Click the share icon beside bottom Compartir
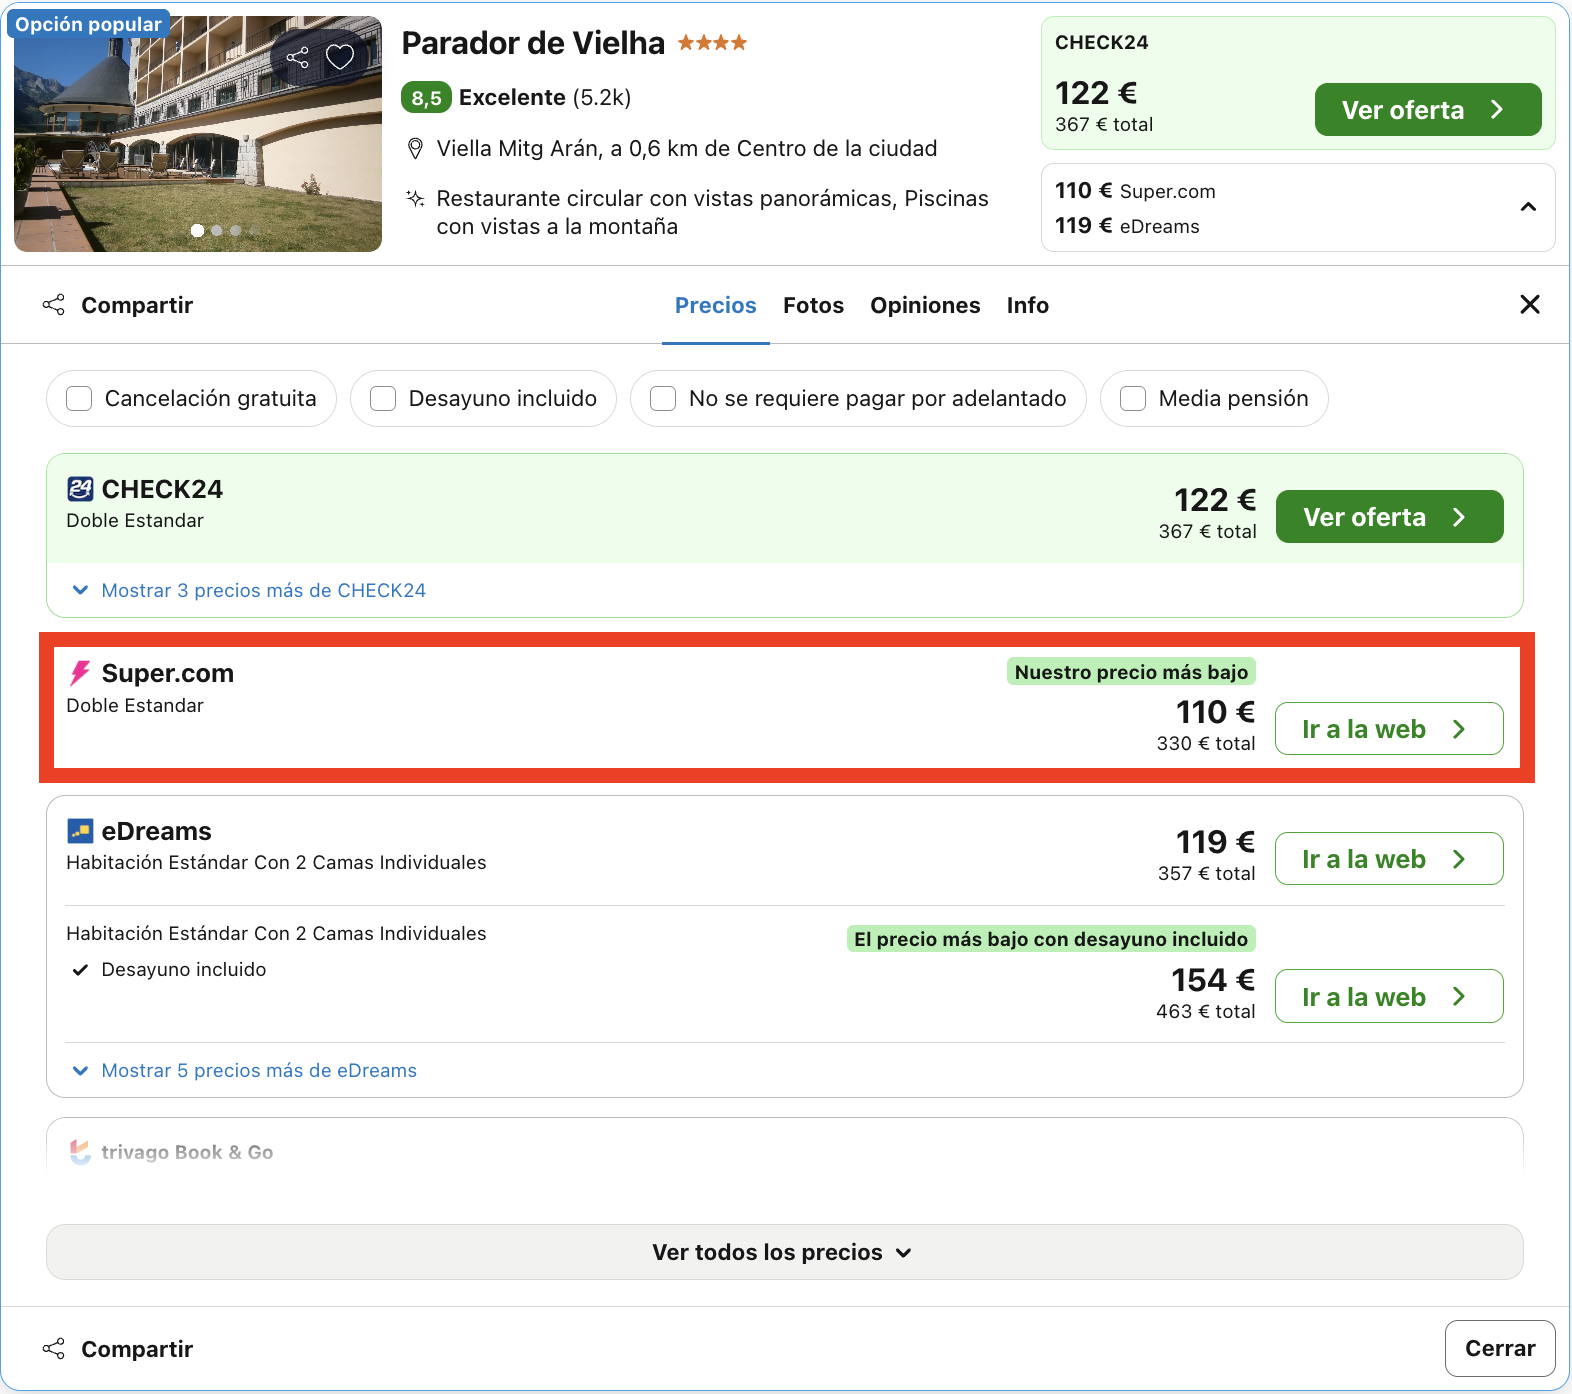The image size is (1572, 1394). tap(54, 1349)
